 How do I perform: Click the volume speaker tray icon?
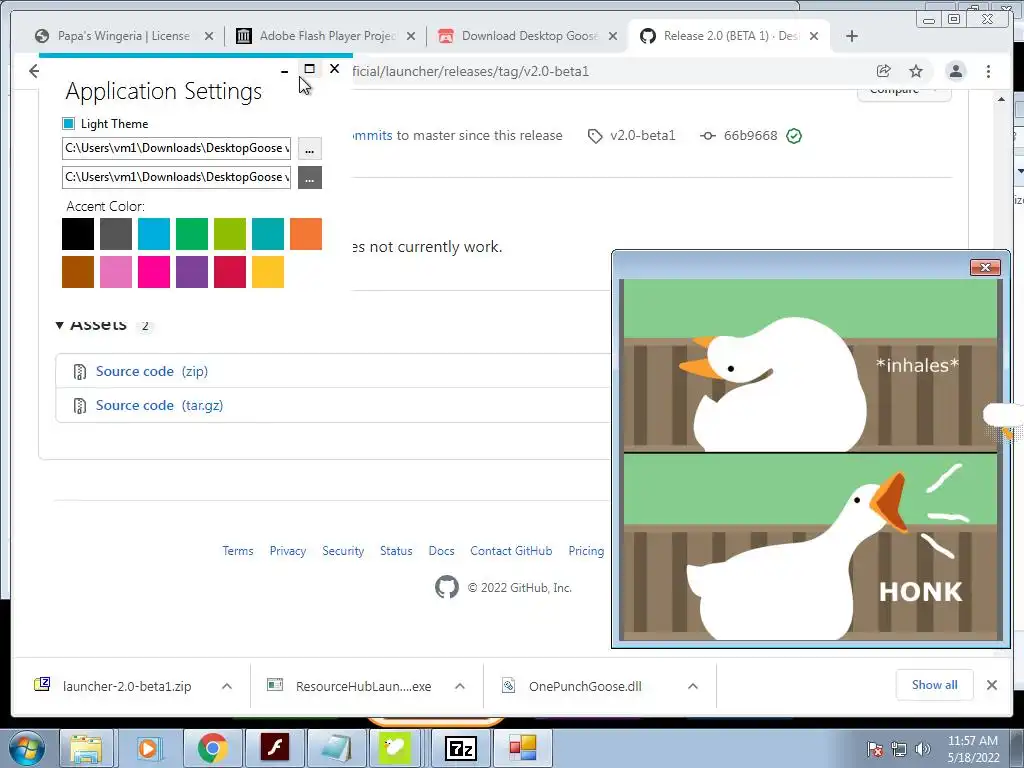[x=922, y=749]
